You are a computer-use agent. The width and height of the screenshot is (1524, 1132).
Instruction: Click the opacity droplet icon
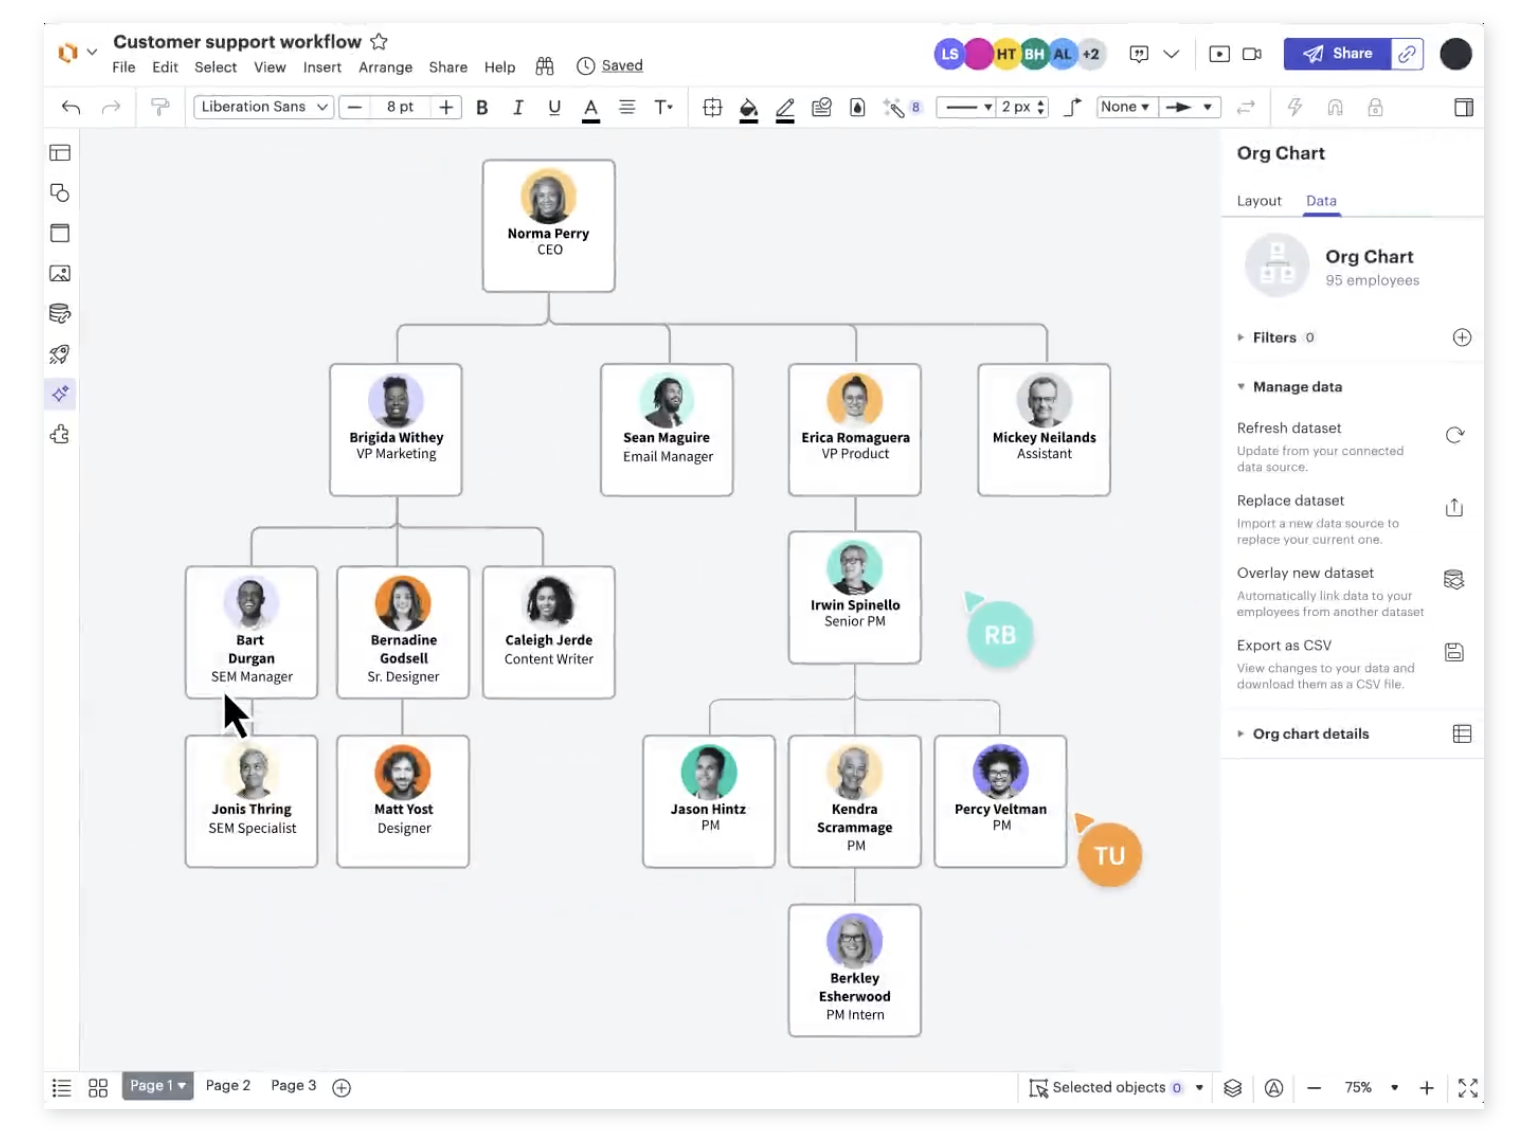point(857,107)
